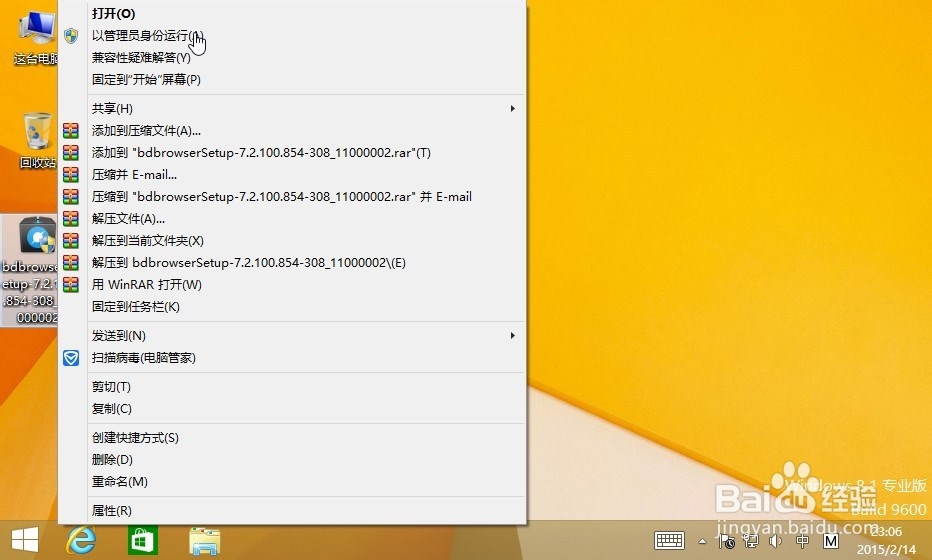Select 固定到"开始"屏幕(P) entry
Viewport: 932px width, 560px height.
(292, 80)
